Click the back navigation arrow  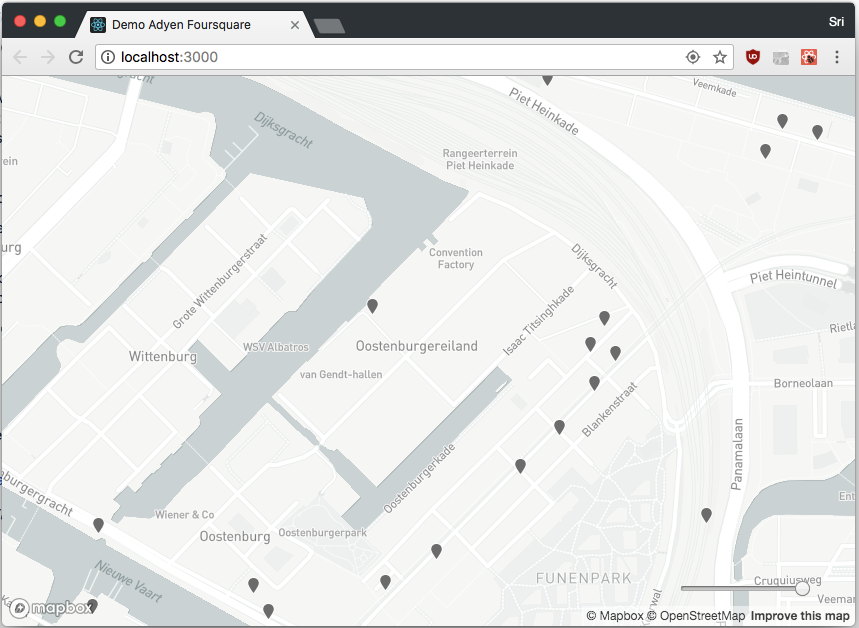click(20, 57)
